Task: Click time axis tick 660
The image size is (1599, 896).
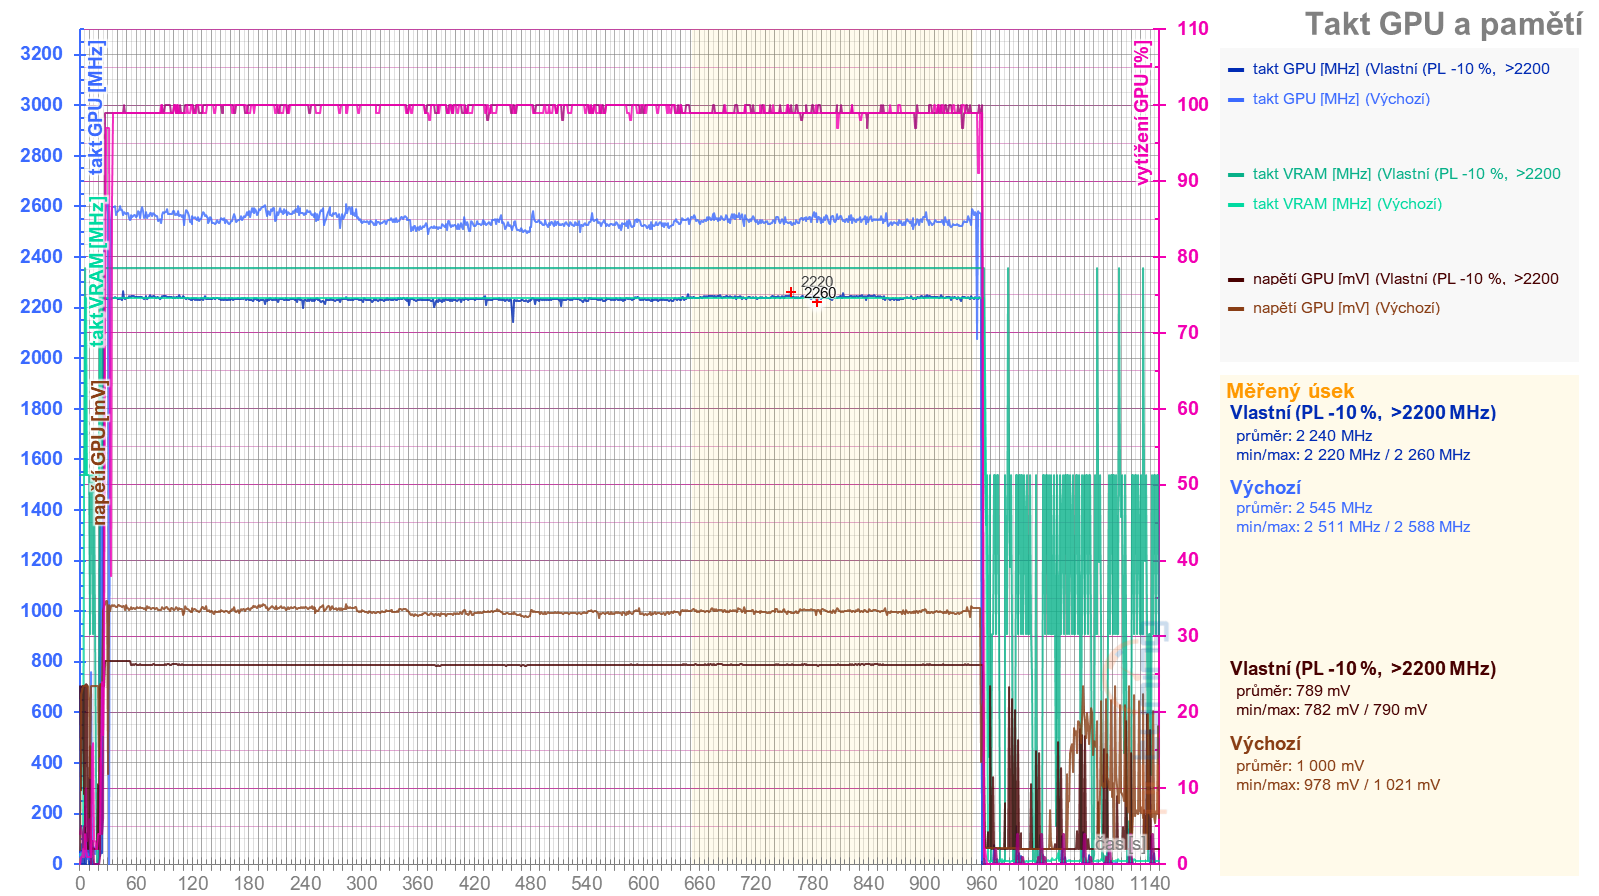Action: point(700,883)
